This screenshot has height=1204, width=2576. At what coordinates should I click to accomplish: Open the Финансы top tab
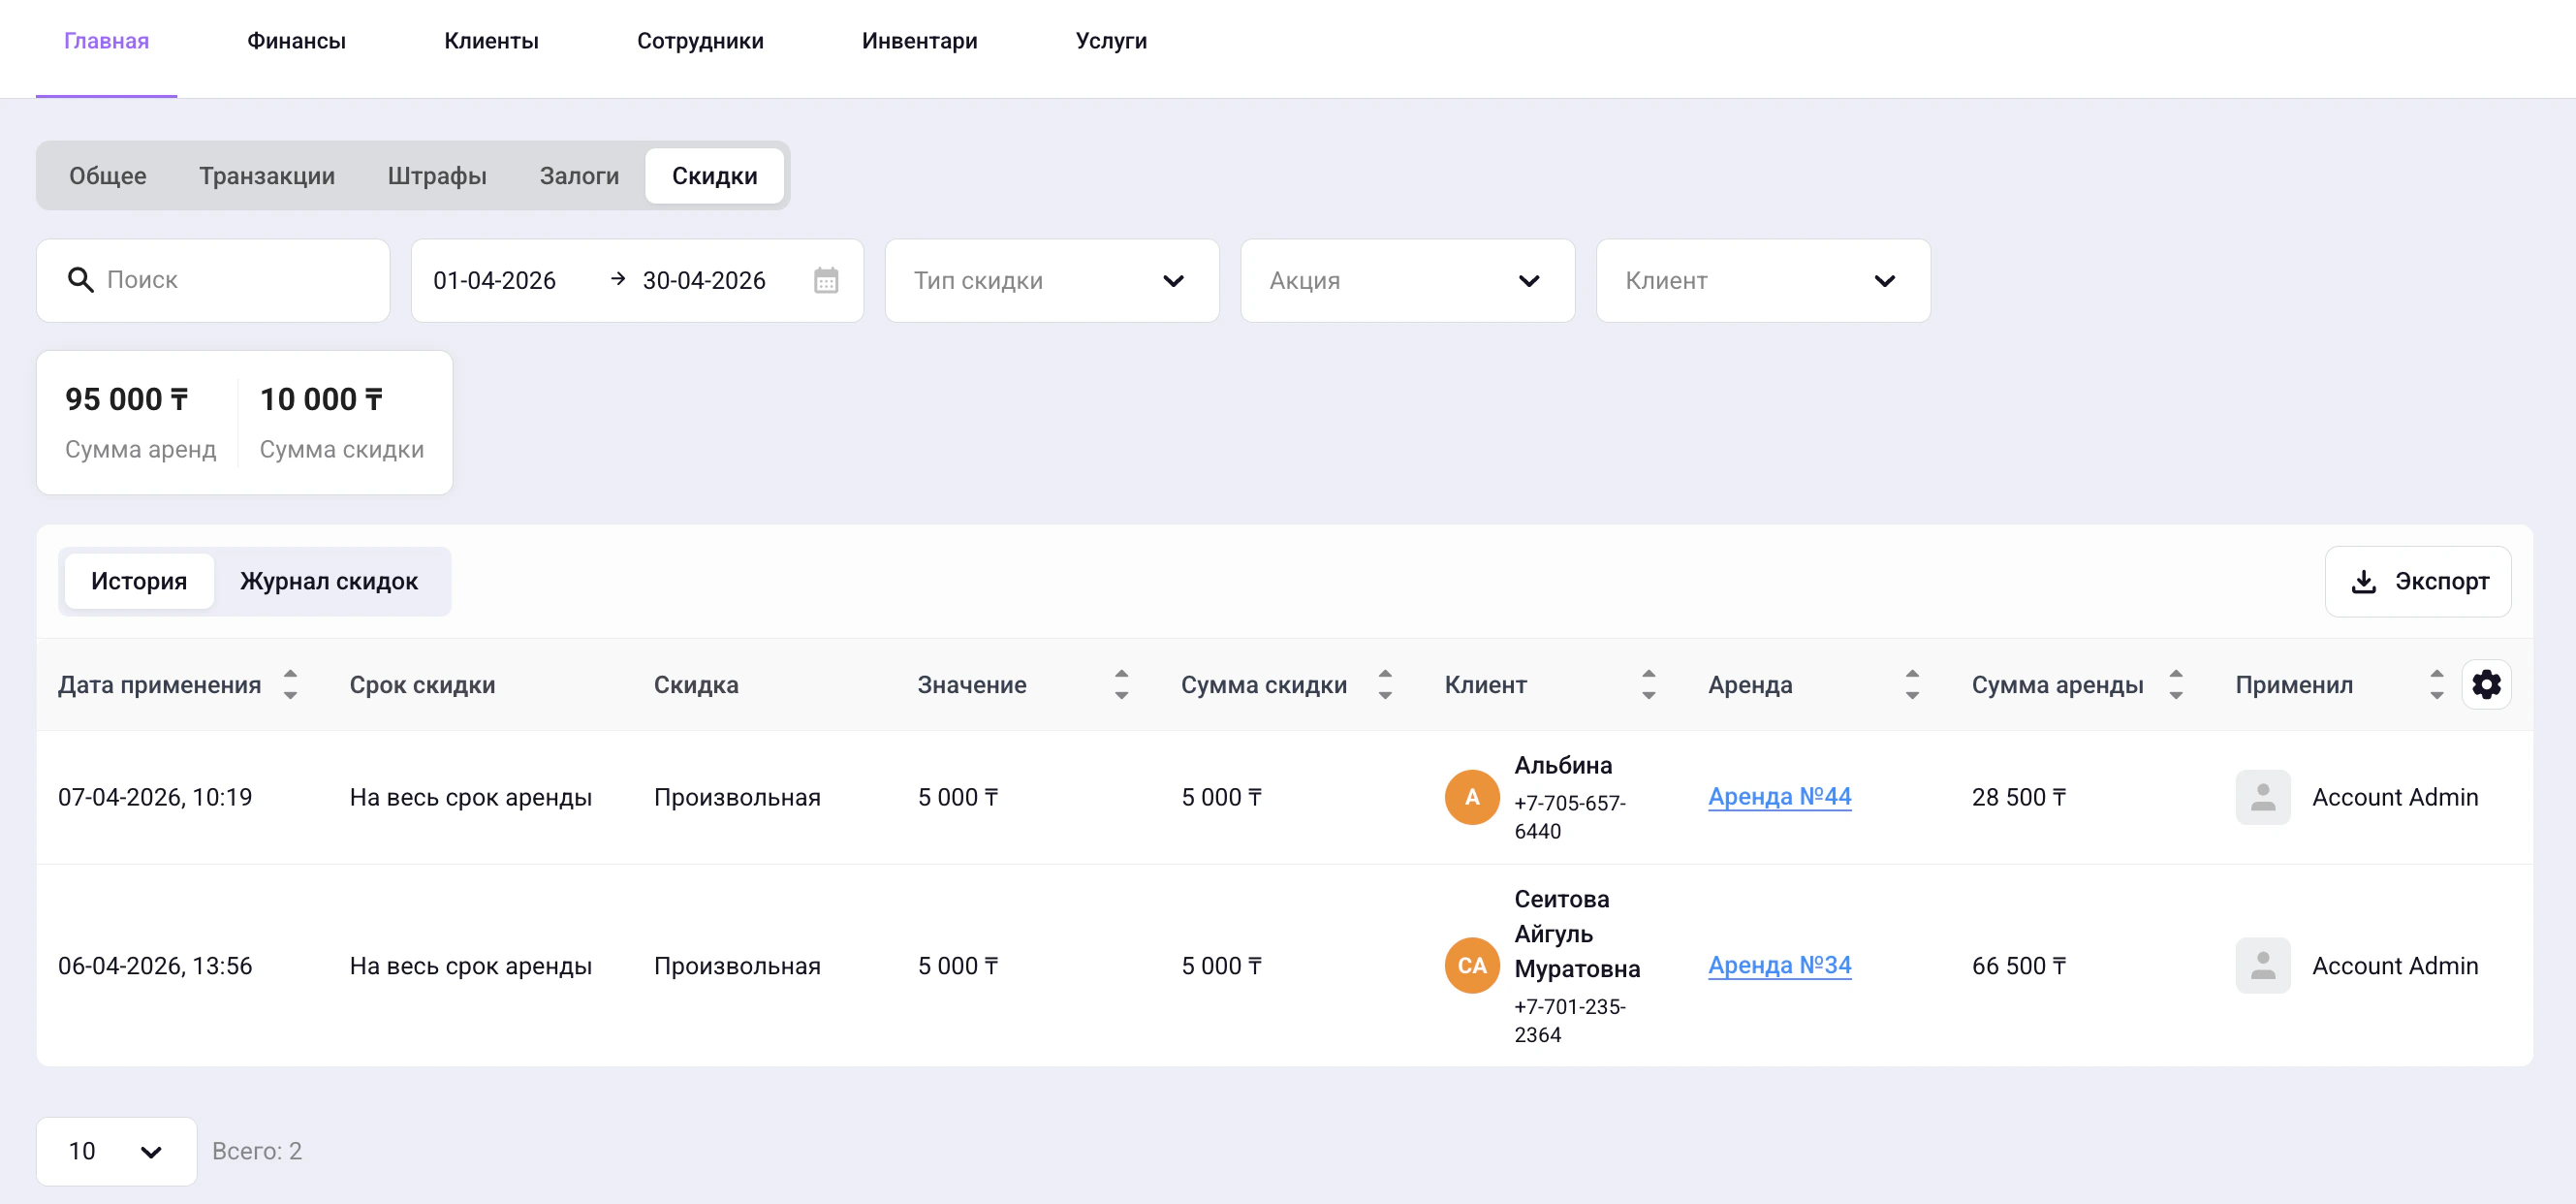click(x=296, y=41)
